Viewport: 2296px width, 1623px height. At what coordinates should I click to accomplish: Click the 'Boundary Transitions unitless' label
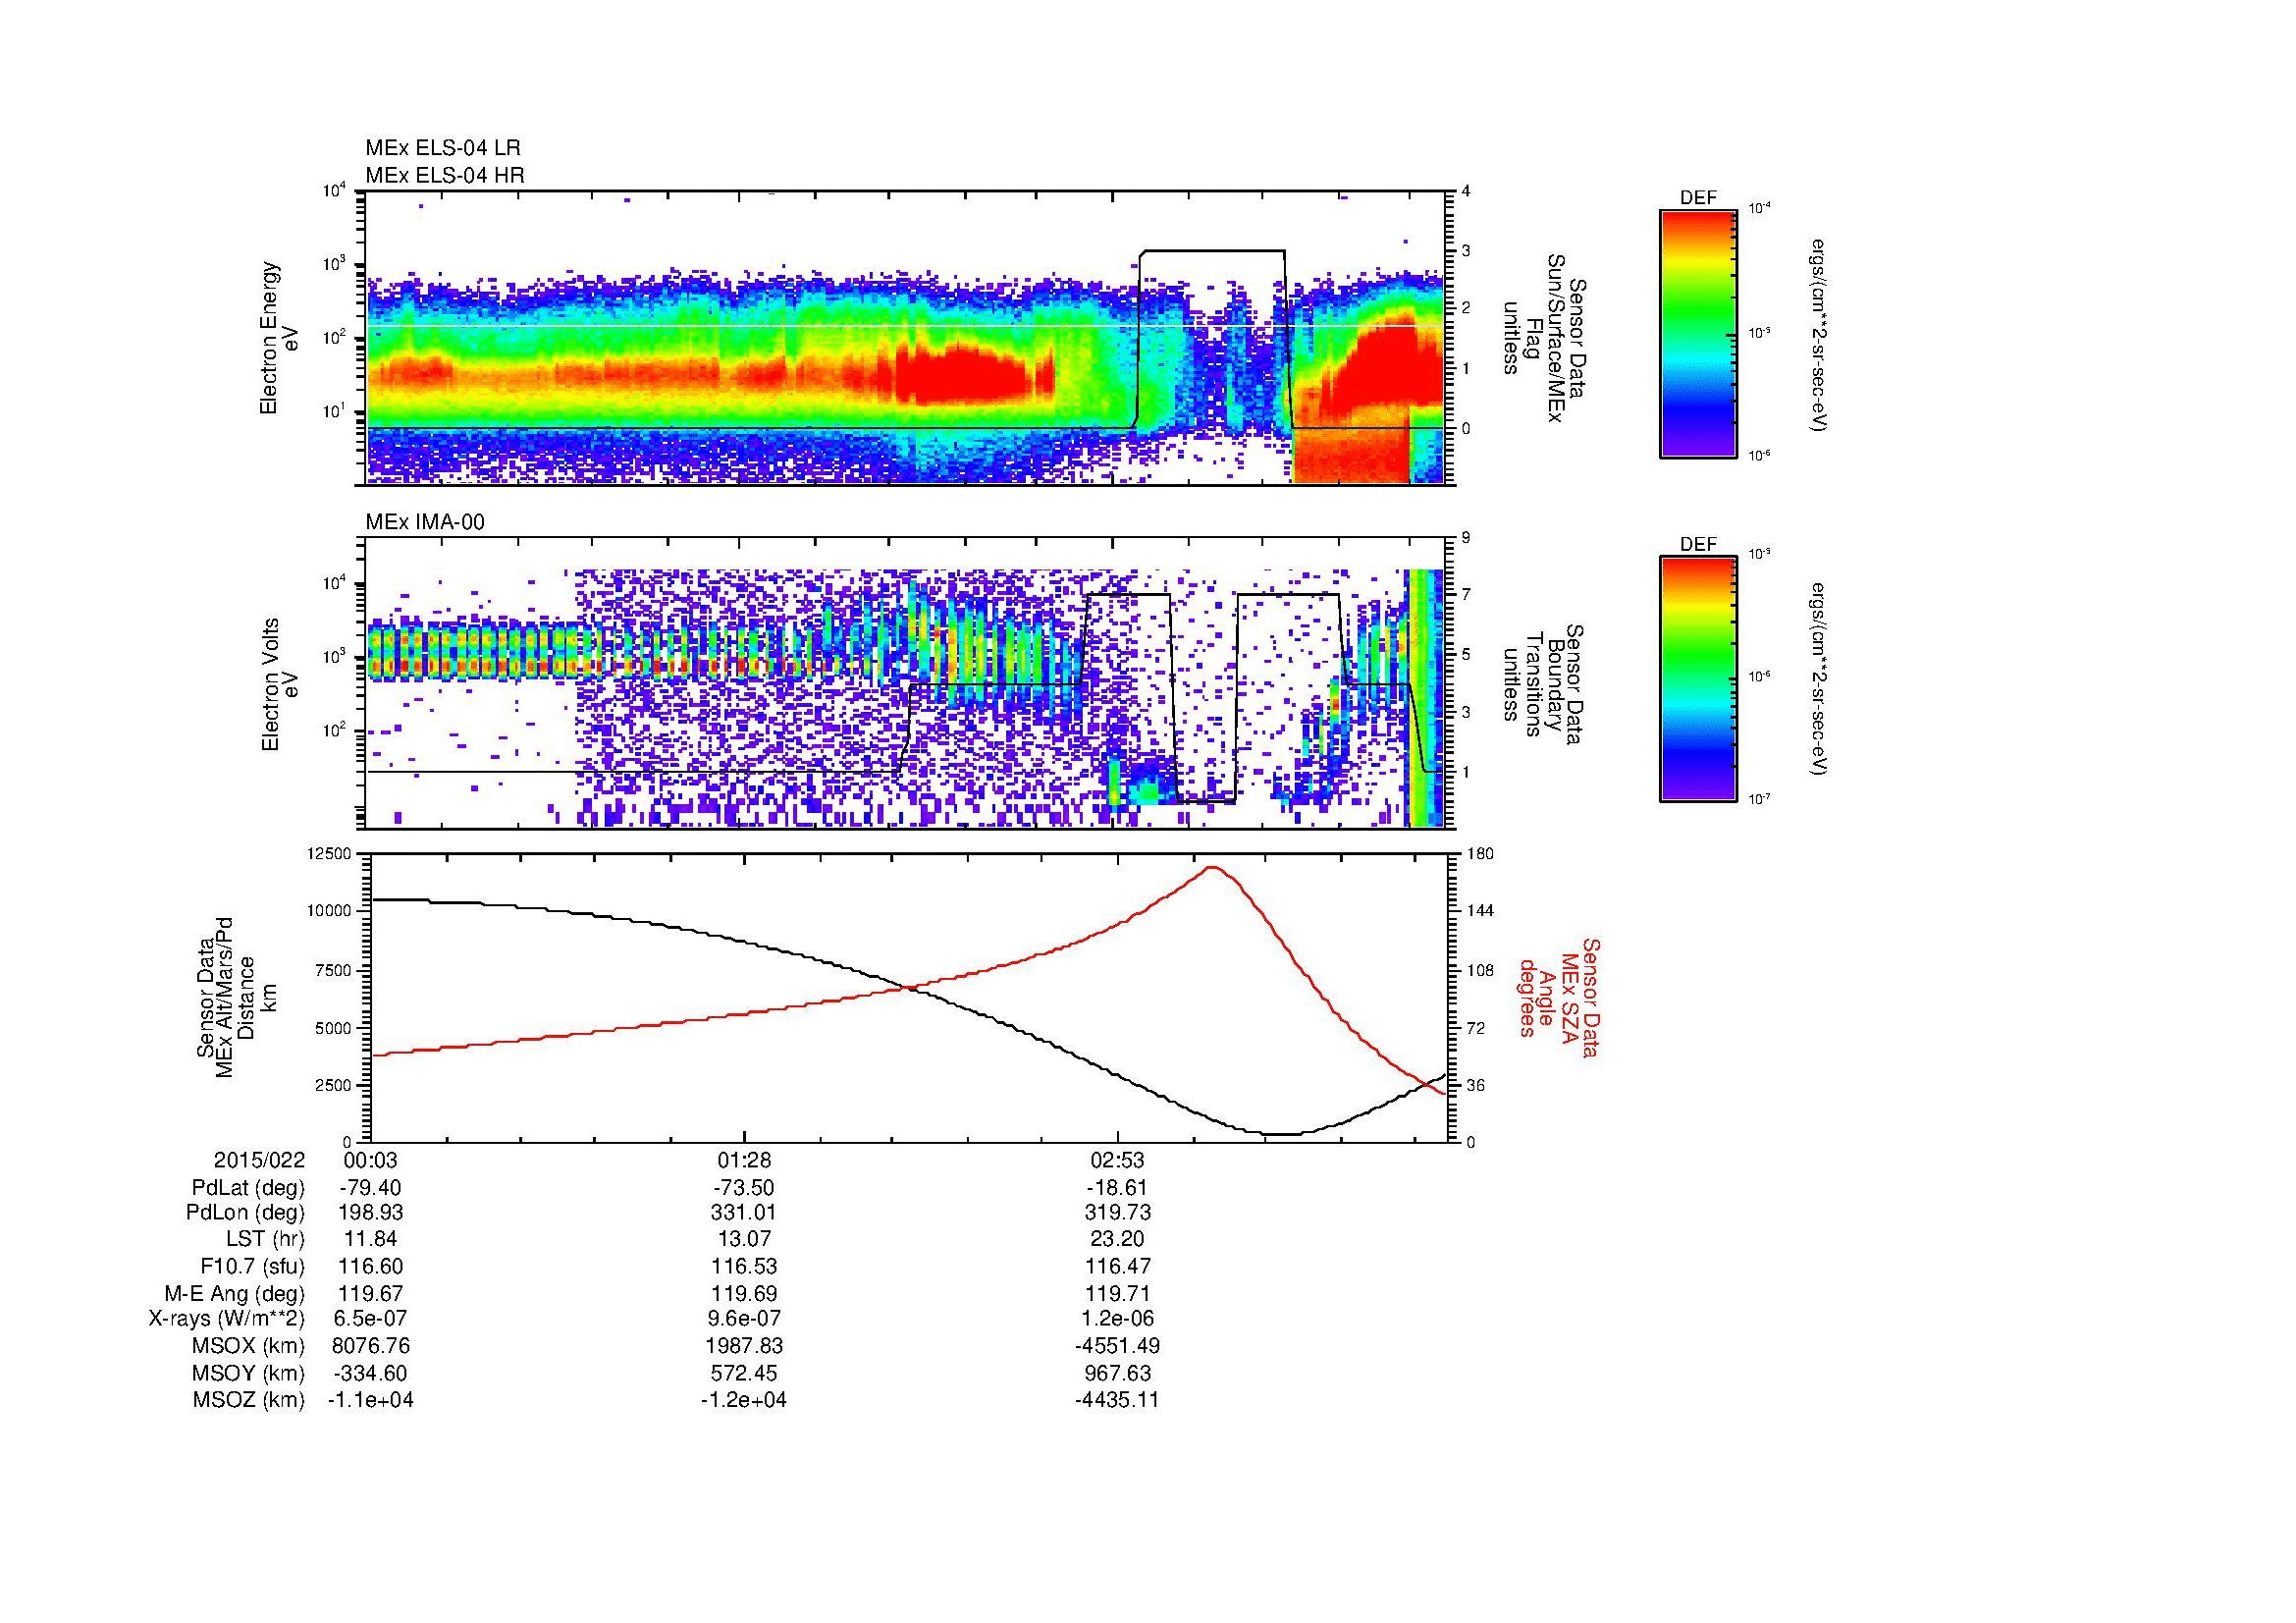[x=1545, y=685]
